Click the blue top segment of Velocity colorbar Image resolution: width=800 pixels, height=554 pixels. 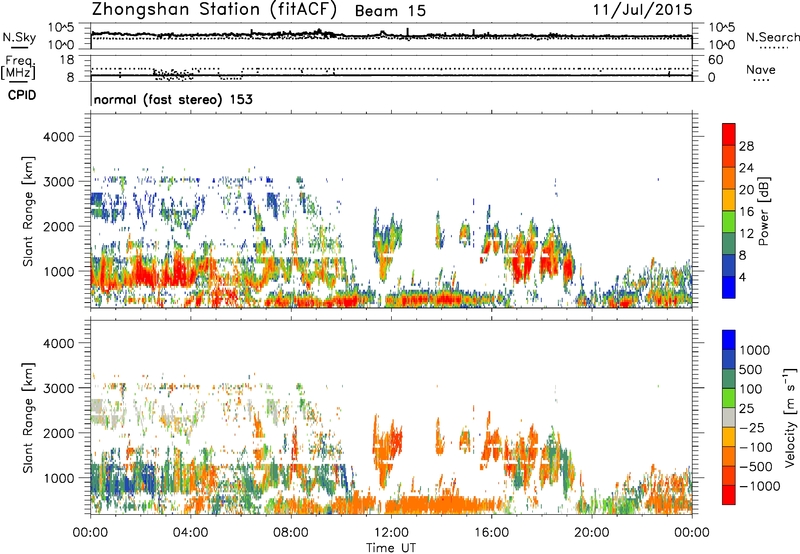(729, 340)
